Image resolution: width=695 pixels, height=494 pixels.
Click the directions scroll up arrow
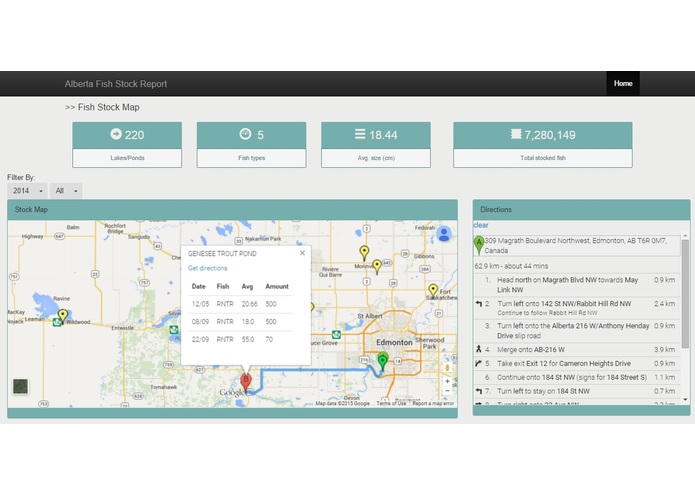point(685,235)
